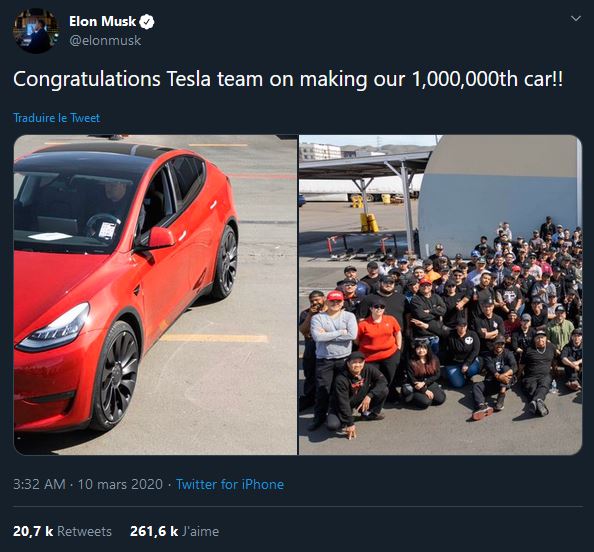Open the red Tesla car photo

tap(155, 295)
